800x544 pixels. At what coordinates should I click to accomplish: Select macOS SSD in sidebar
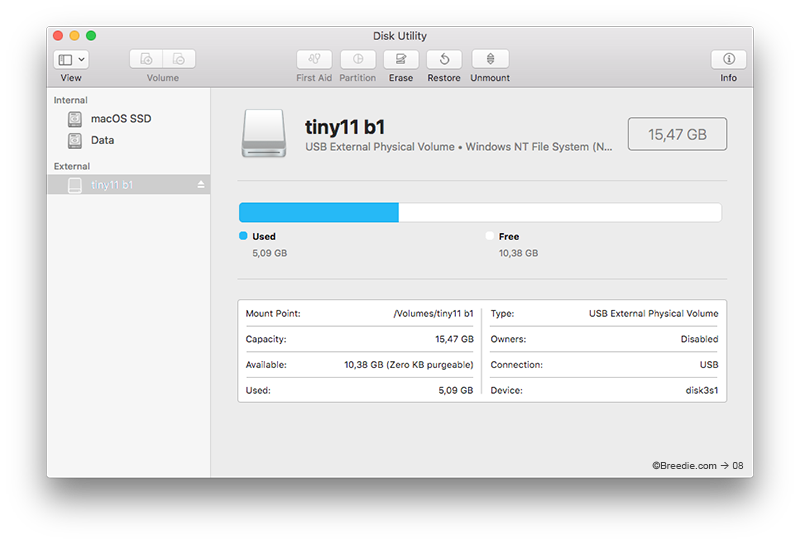[121, 119]
